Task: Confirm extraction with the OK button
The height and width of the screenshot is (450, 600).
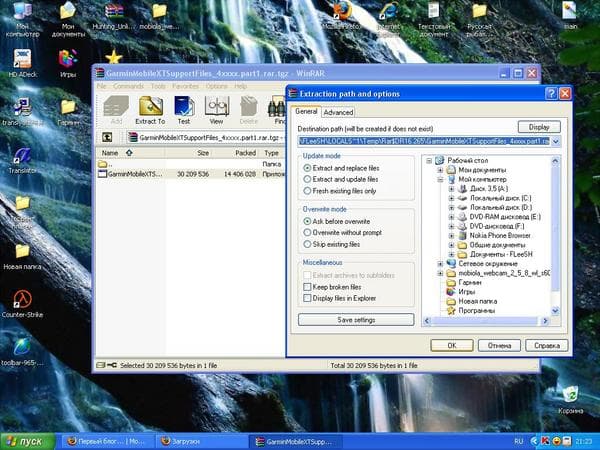Action: tap(452, 346)
